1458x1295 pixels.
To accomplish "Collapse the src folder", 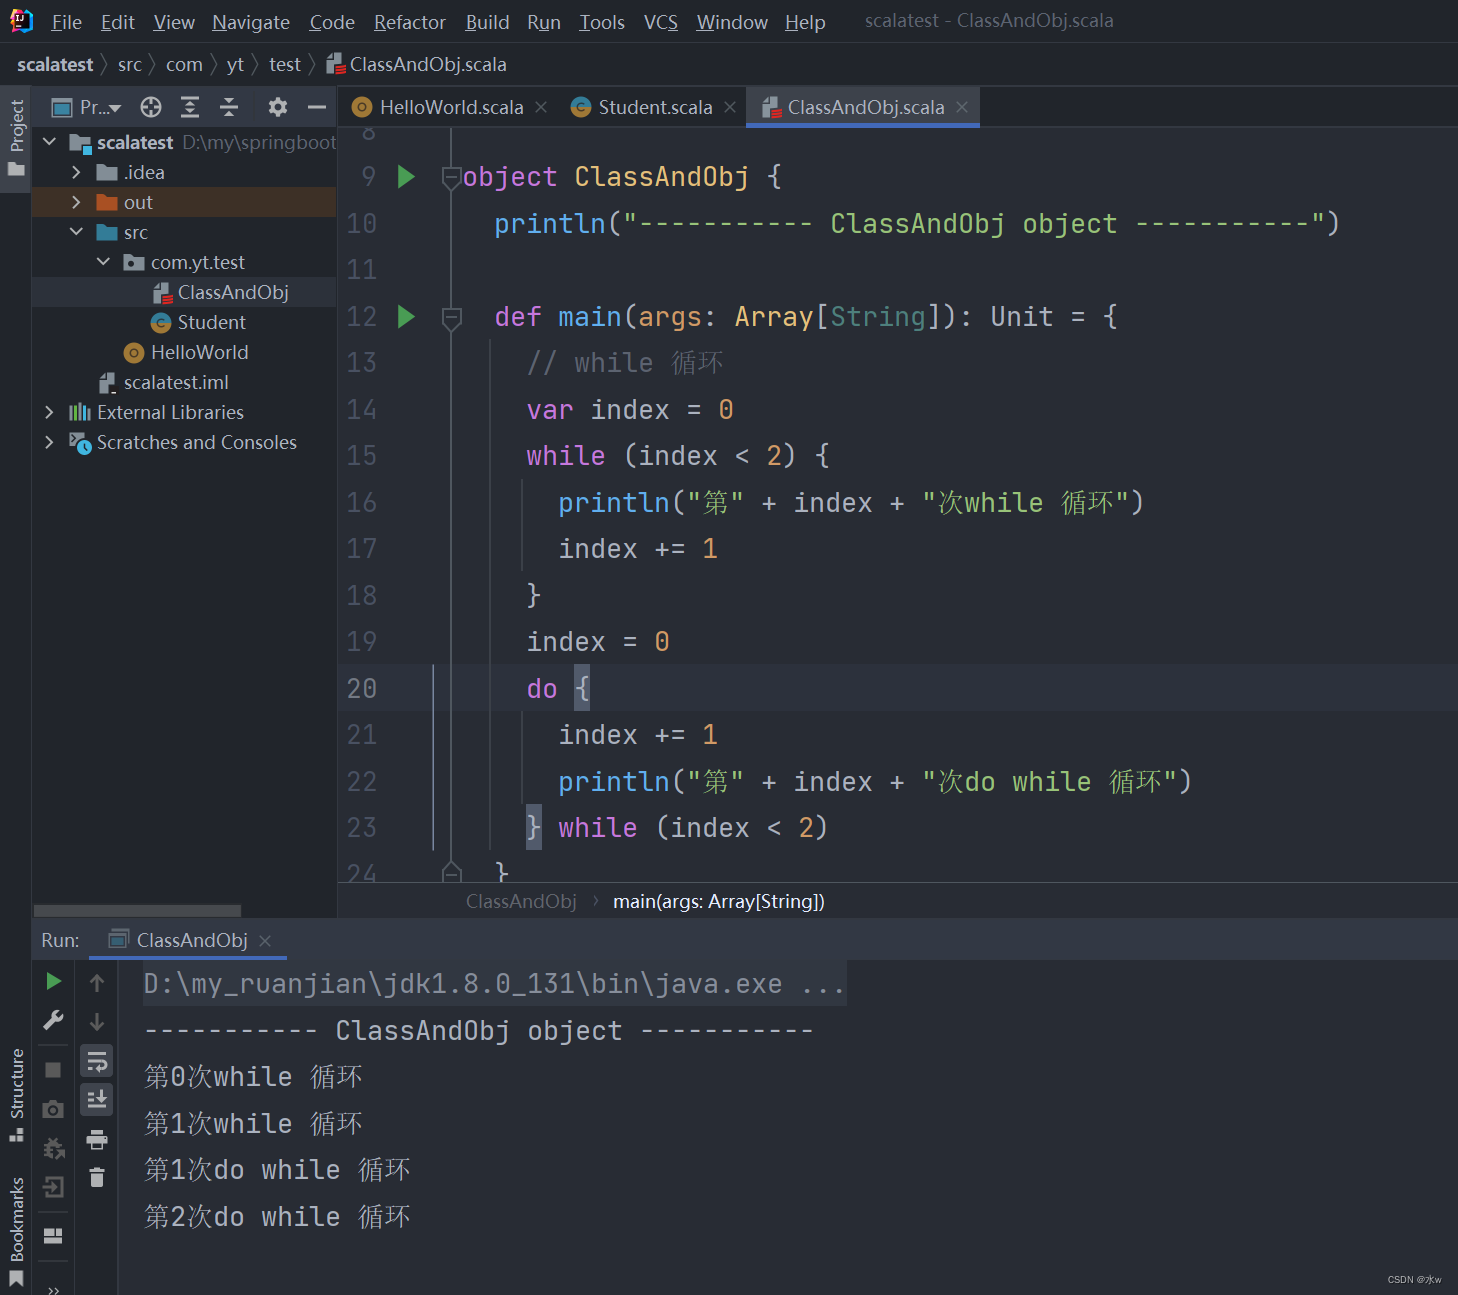I will pyautogui.click(x=76, y=232).
